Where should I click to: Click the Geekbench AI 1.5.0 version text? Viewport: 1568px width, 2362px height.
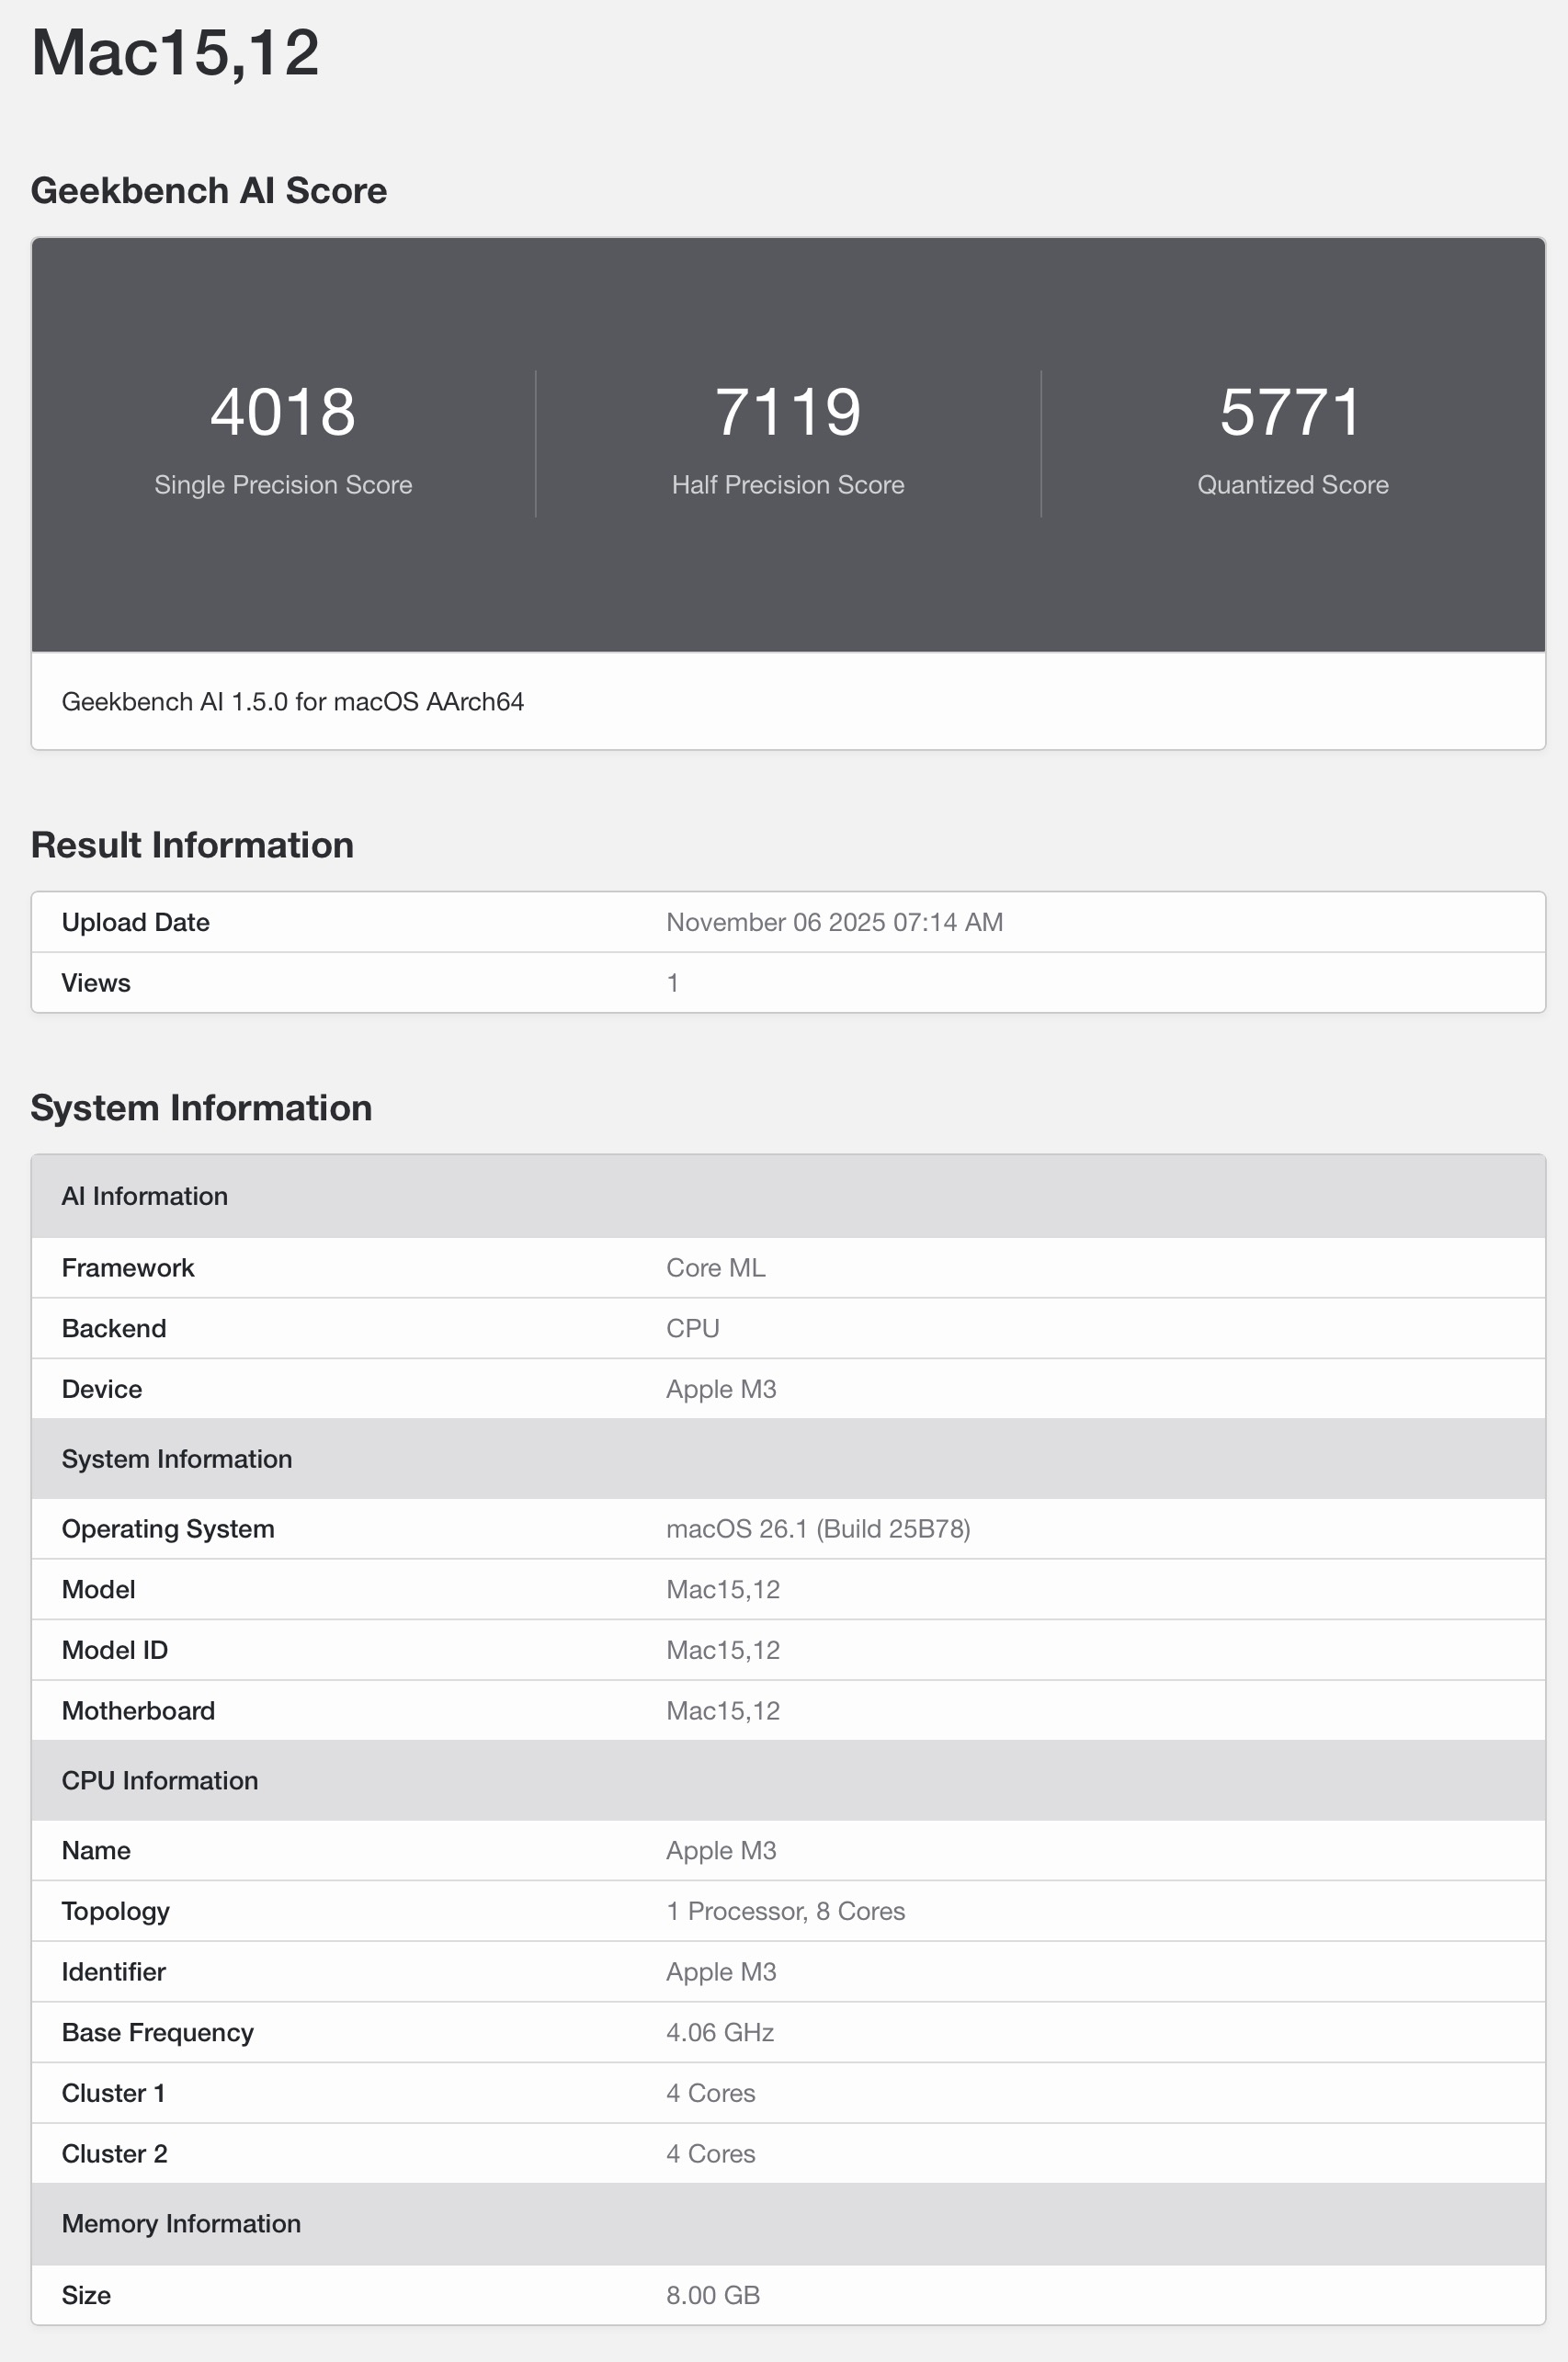pos(292,702)
